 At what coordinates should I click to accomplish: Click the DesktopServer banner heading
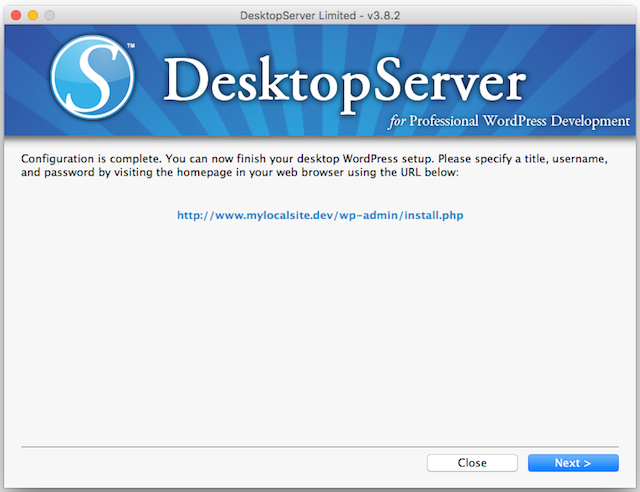point(345,84)
